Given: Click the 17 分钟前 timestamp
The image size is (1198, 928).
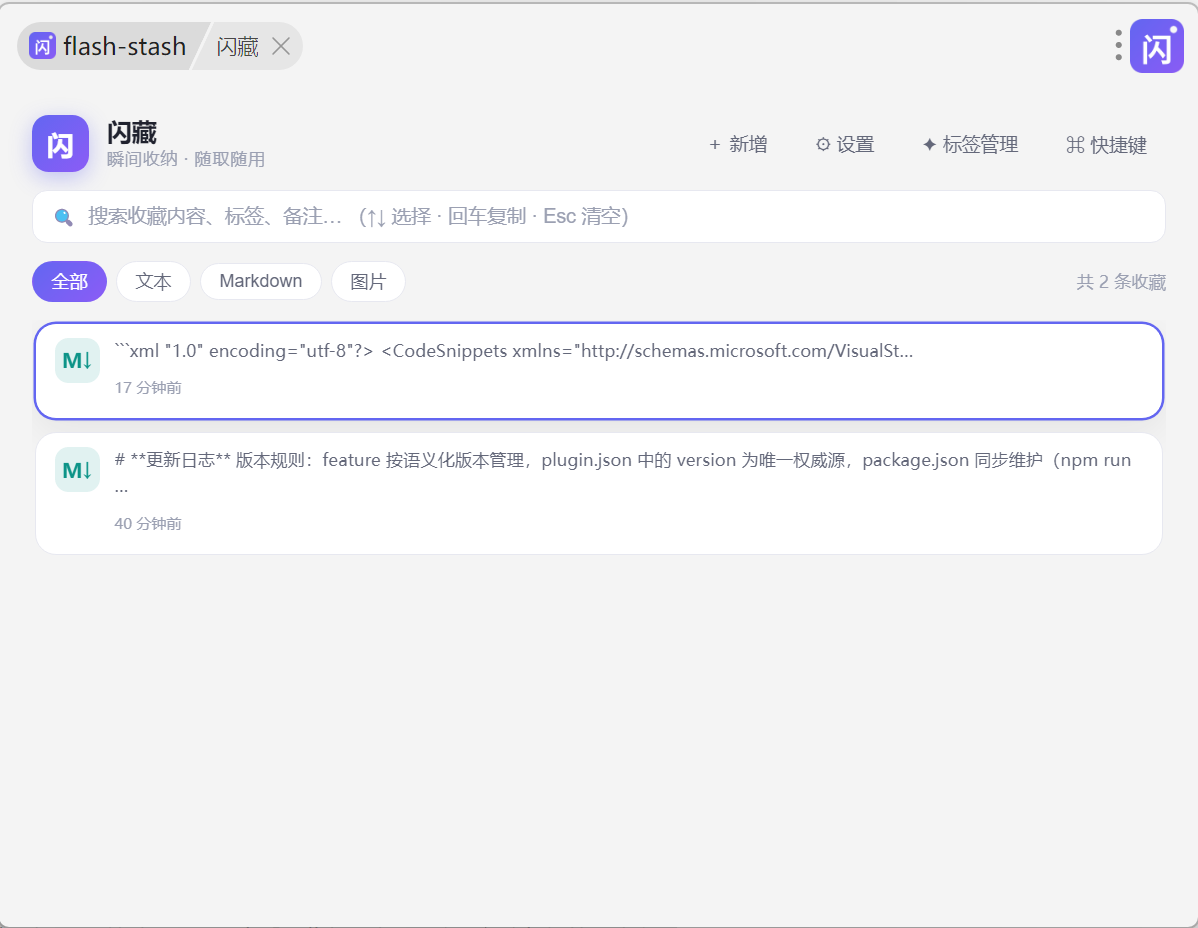Looking at the screenshot, I should pos(148,388).
